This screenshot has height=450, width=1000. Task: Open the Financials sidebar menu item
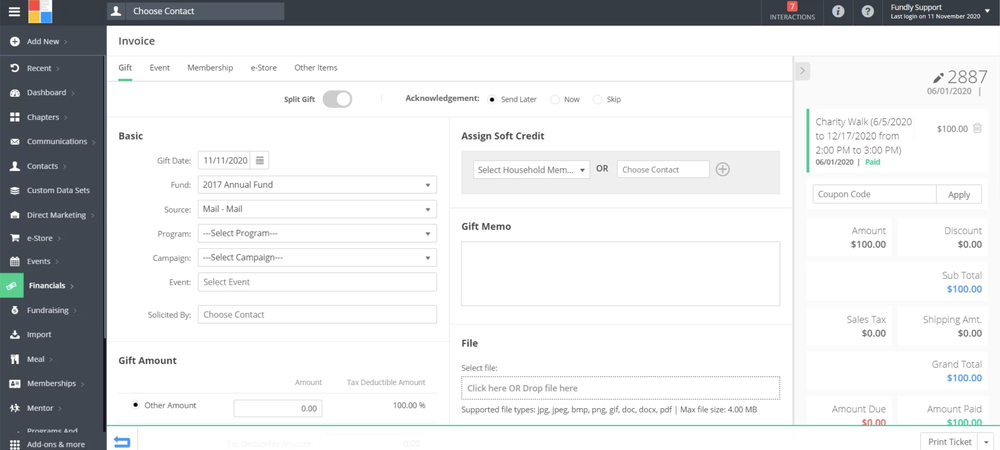pyautogui.click(x=53, y=286)
